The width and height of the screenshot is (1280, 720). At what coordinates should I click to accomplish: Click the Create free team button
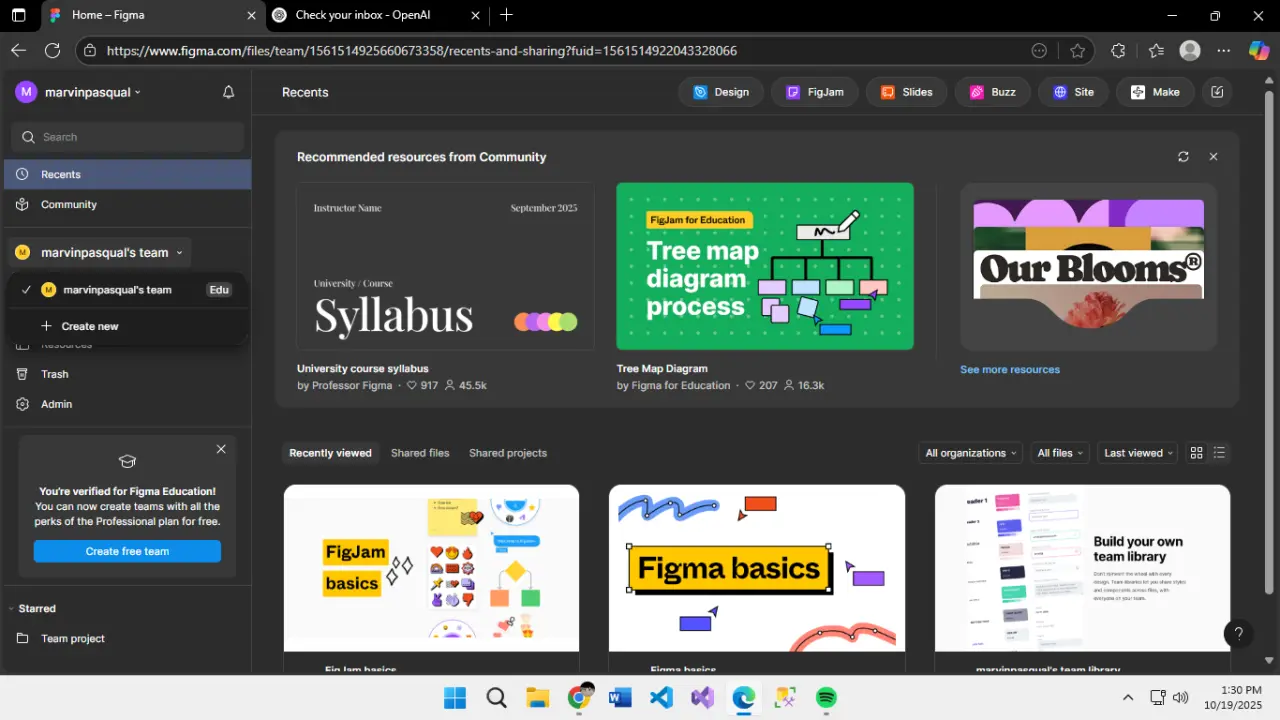pyautogui.click(x=127, y=551)
